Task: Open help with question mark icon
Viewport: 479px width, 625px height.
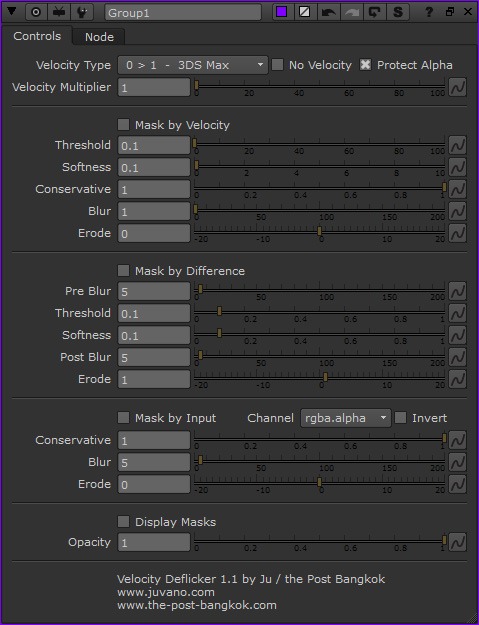Action: pyautogui.click(x=429, y=12)
